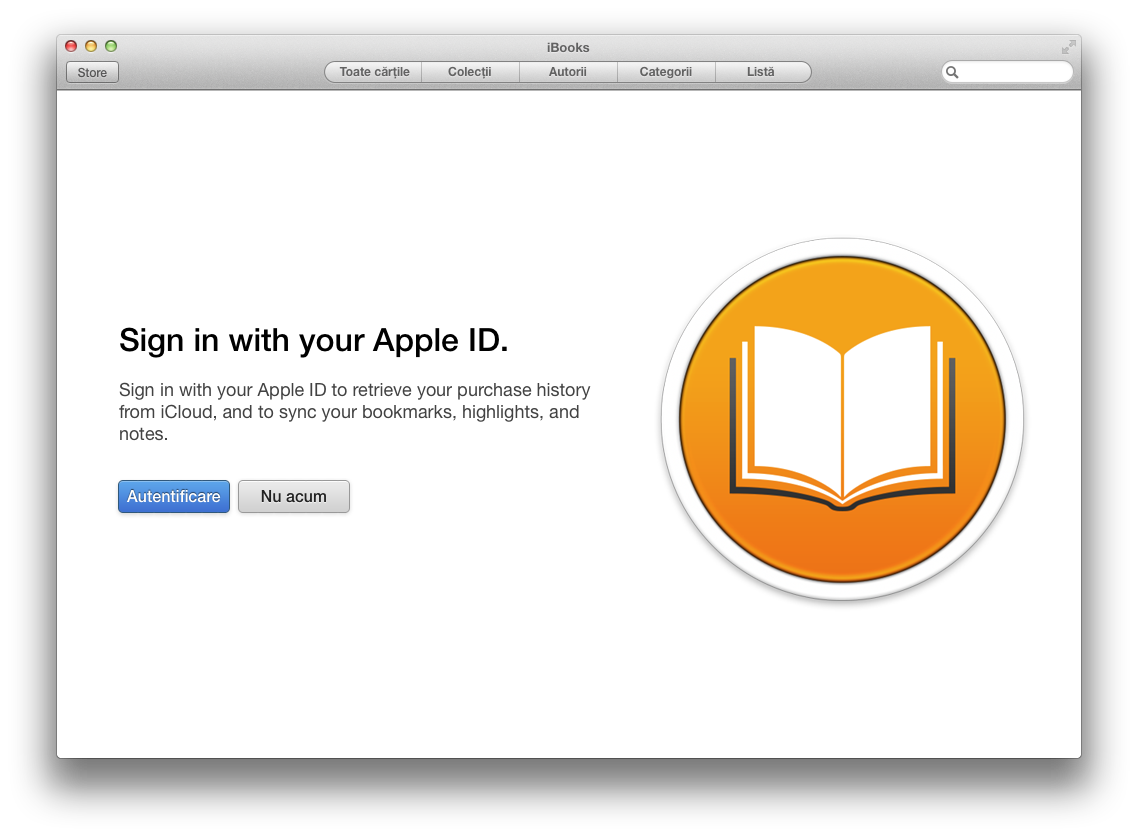Viewport: 1138px width, 837px height.
Task: Zoom window with the green button
Action: click(111, 46)
